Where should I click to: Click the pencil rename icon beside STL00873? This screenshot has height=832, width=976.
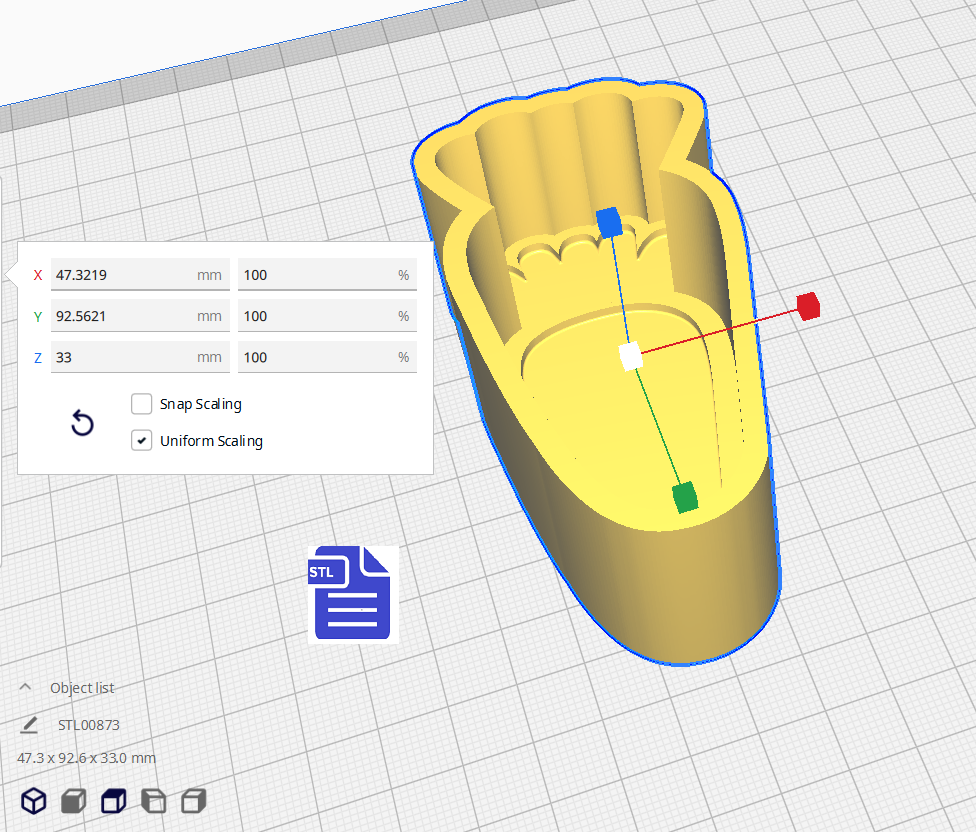tap(29, 725)
